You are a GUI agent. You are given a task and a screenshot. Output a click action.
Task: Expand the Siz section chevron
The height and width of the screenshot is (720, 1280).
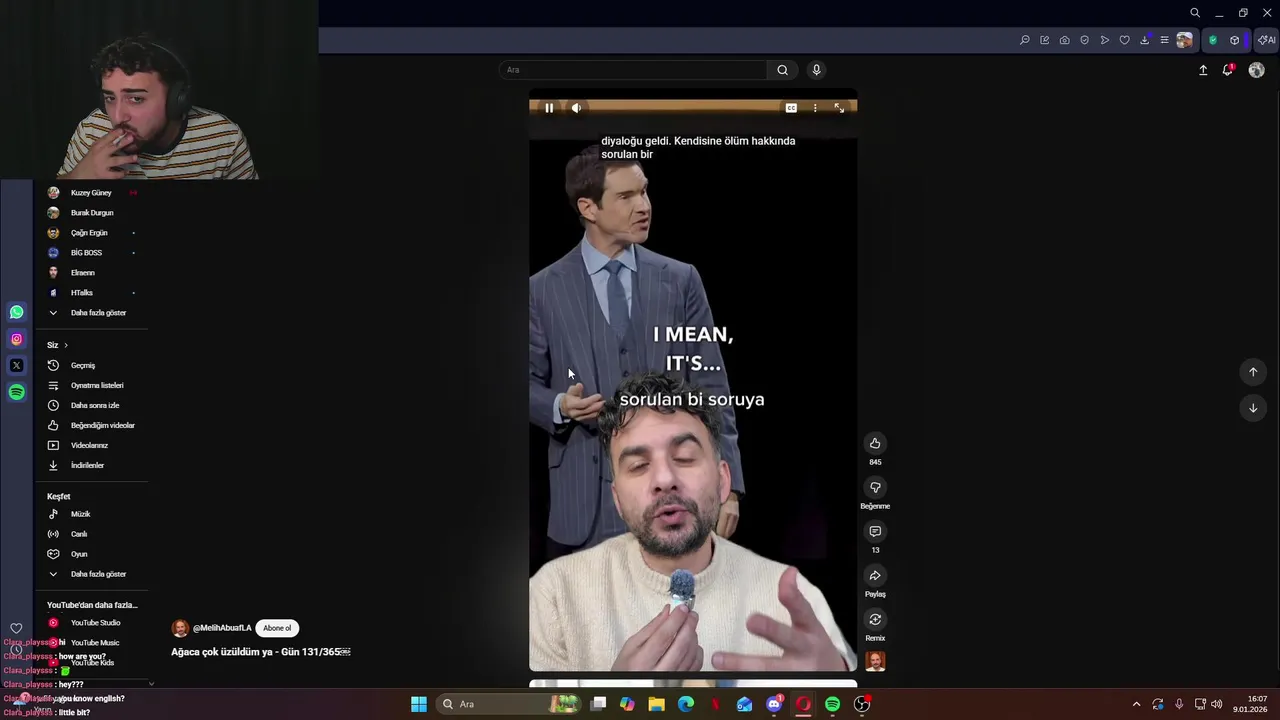[x=66, y=345]
